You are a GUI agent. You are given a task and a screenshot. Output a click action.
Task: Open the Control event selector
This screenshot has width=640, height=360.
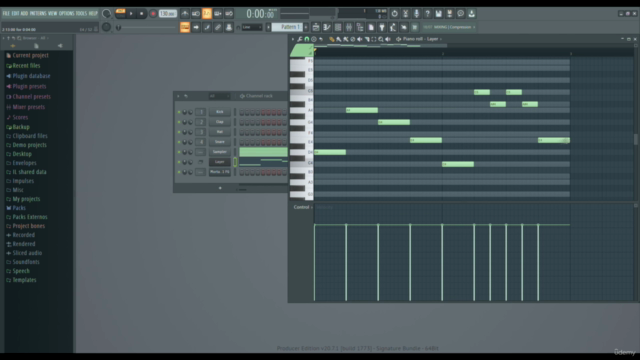pyautogui.click(x=303, y=207)
